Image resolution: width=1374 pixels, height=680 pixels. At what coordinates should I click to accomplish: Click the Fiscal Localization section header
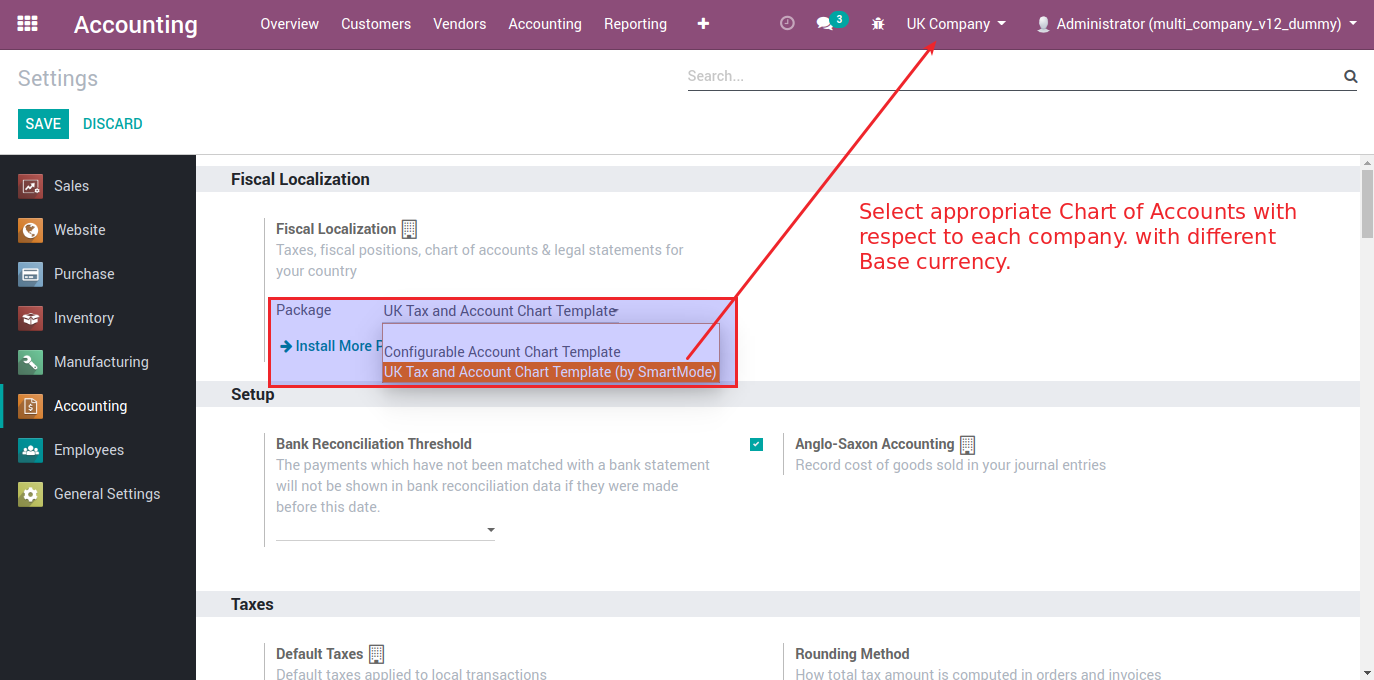click(300, 179)
